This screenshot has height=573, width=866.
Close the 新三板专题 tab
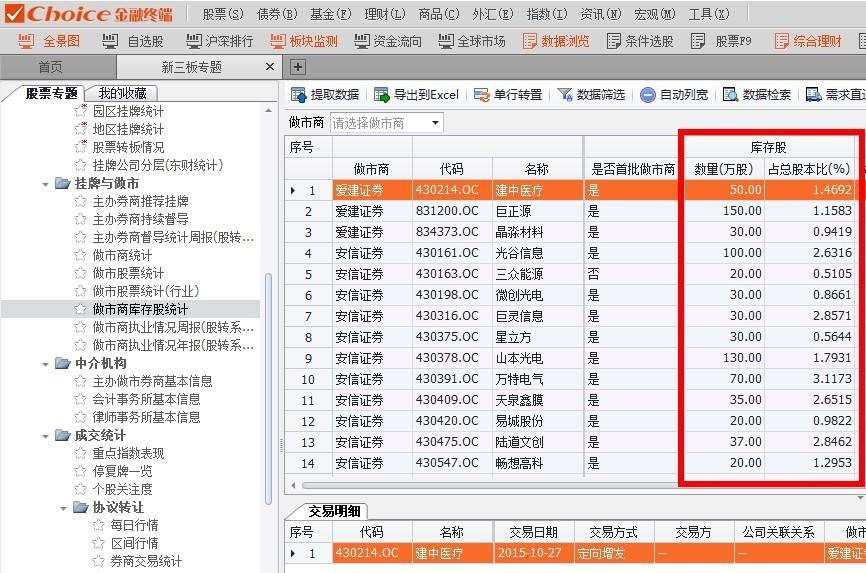point(270,67)
